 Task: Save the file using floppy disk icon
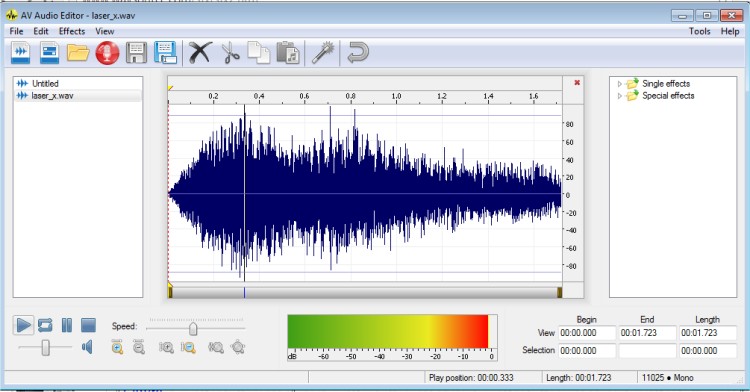136,53
